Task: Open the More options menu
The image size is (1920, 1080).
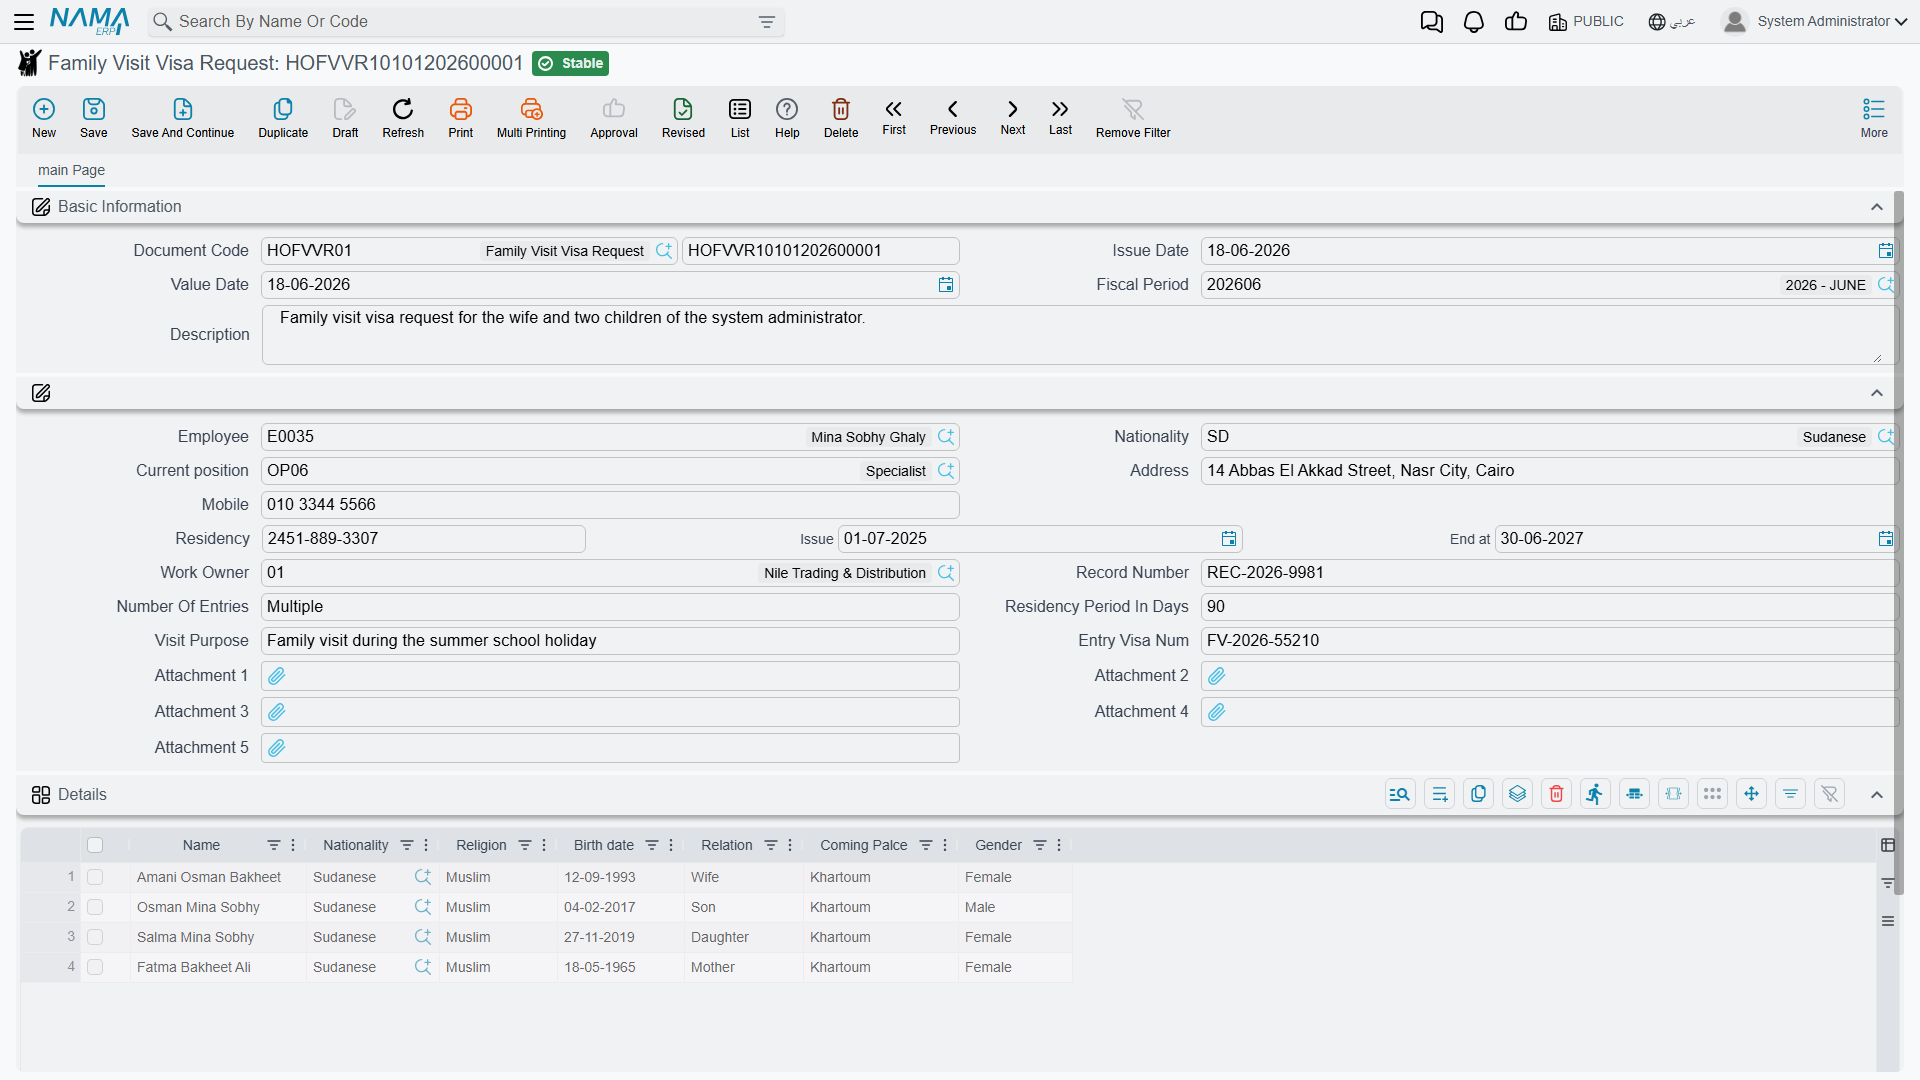Action: (1874, 117)
